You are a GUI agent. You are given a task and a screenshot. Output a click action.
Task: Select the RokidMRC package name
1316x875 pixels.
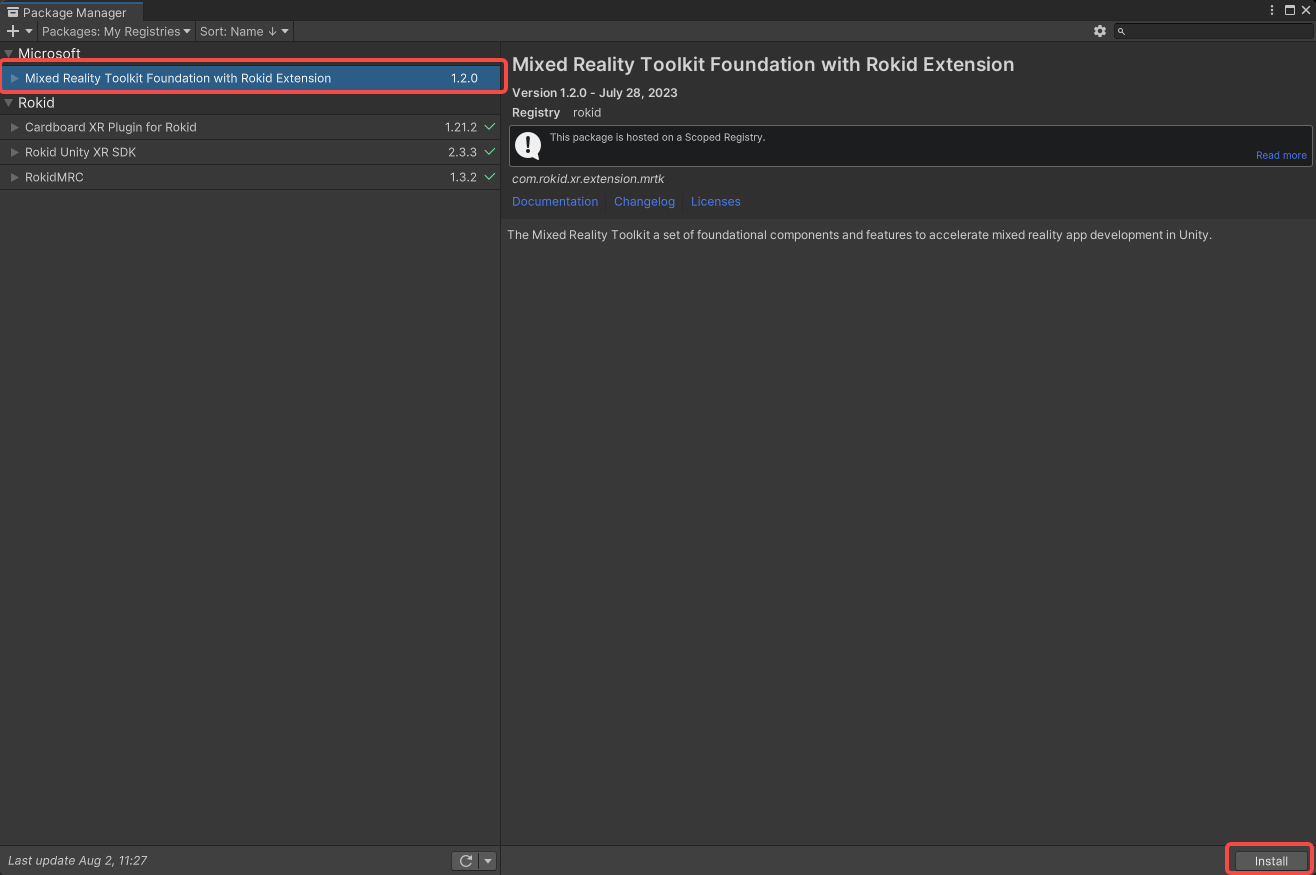click(54, 177)
